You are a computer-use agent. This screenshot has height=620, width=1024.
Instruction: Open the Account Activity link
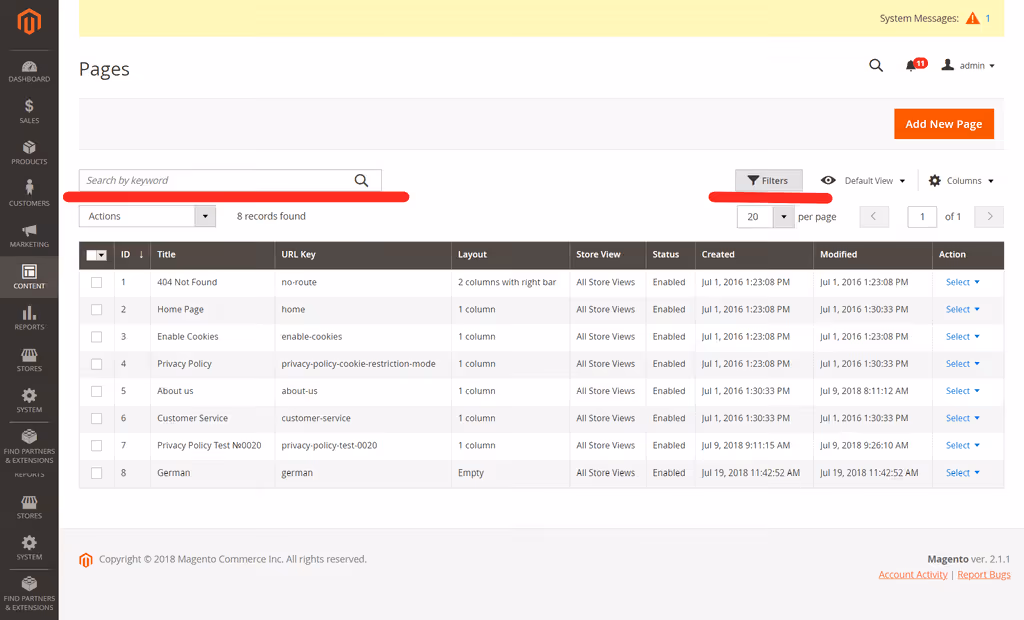point(912,575)
